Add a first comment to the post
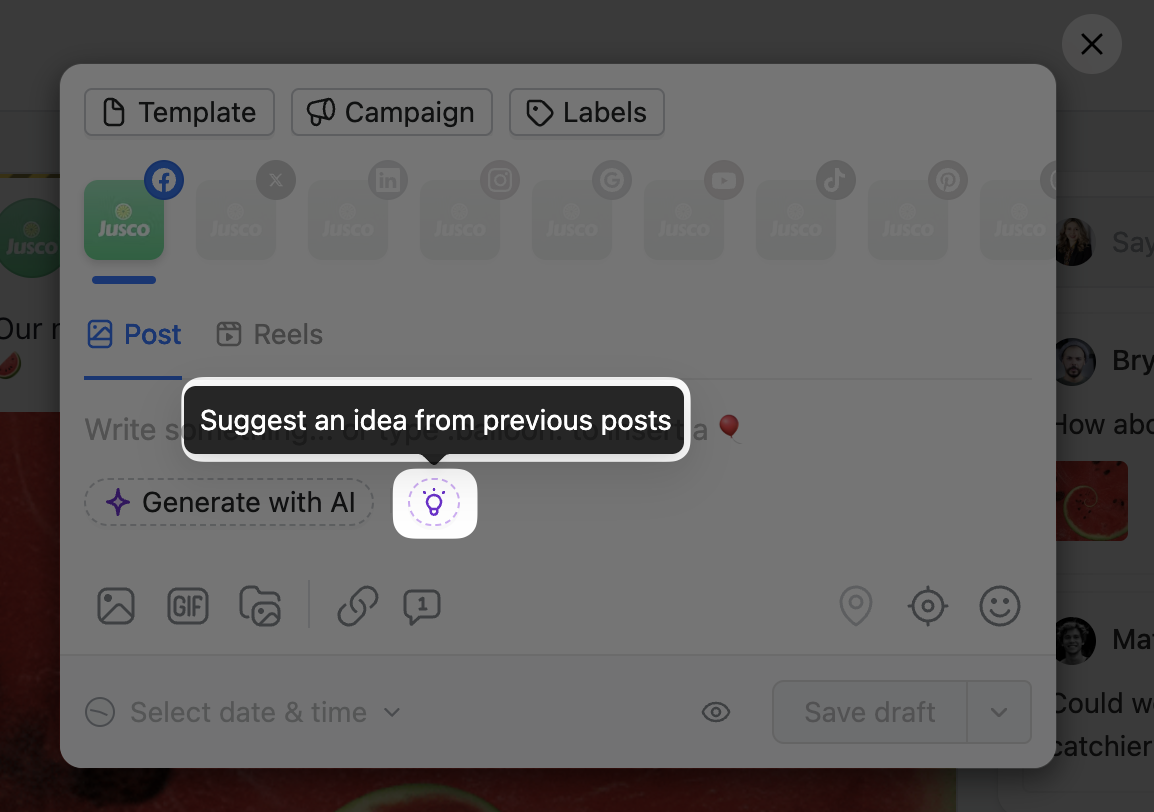This screenshot has height=812, width=1154. coord(422,606)
